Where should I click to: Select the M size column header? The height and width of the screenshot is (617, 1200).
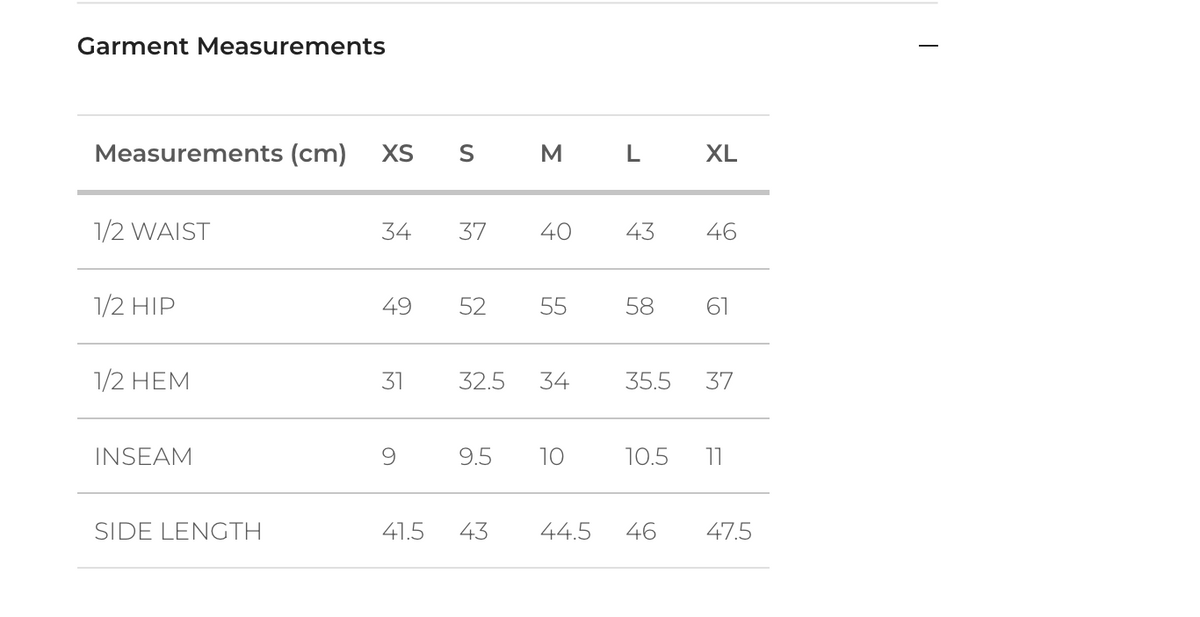click(x=551, y=154)
